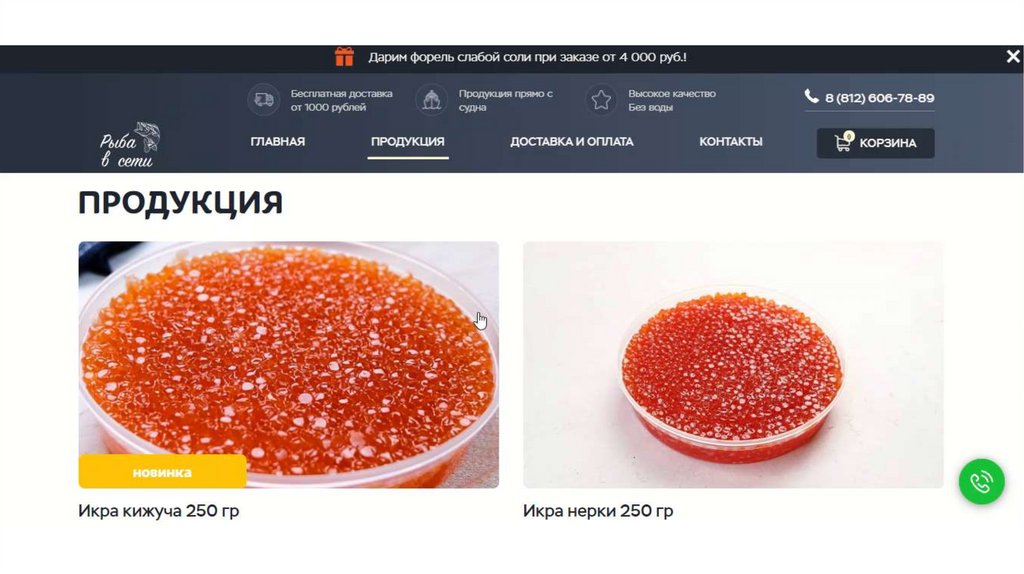Click the кижуча caviar product photo
This screenshot has height=574, width=1024.
click(289, 364)
